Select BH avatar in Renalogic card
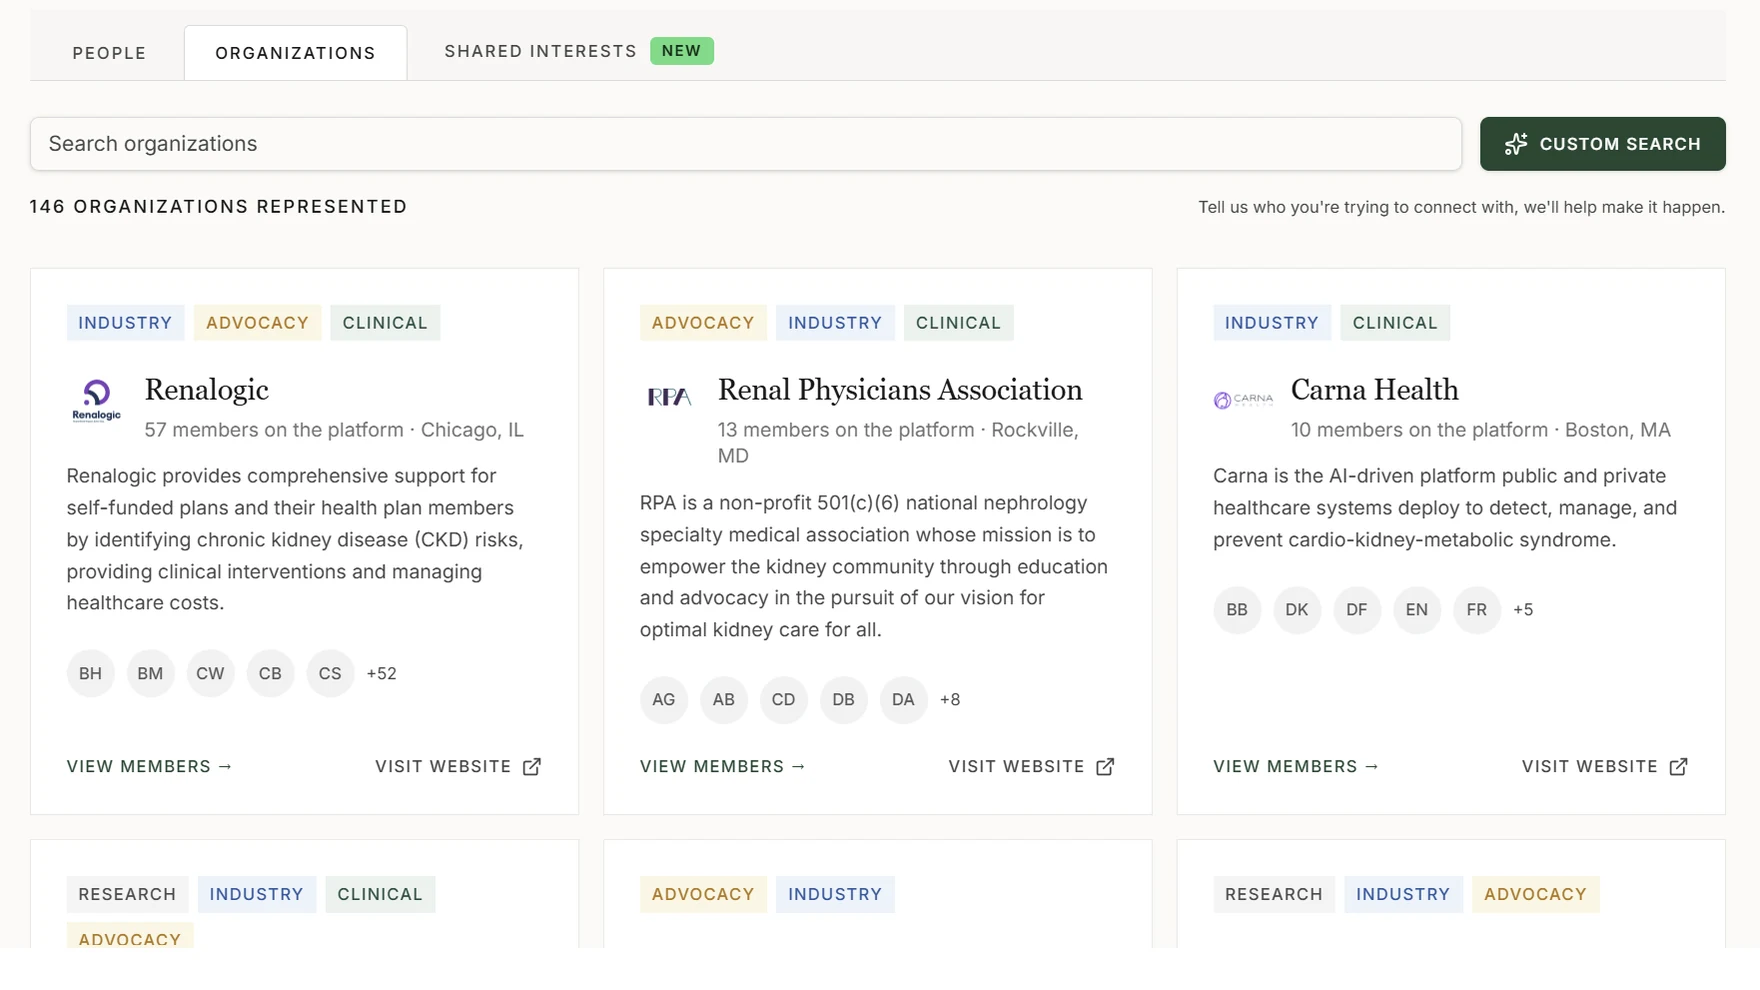Screen dimensions: 1760x990 pyautogui.click(x=91, y=673)
